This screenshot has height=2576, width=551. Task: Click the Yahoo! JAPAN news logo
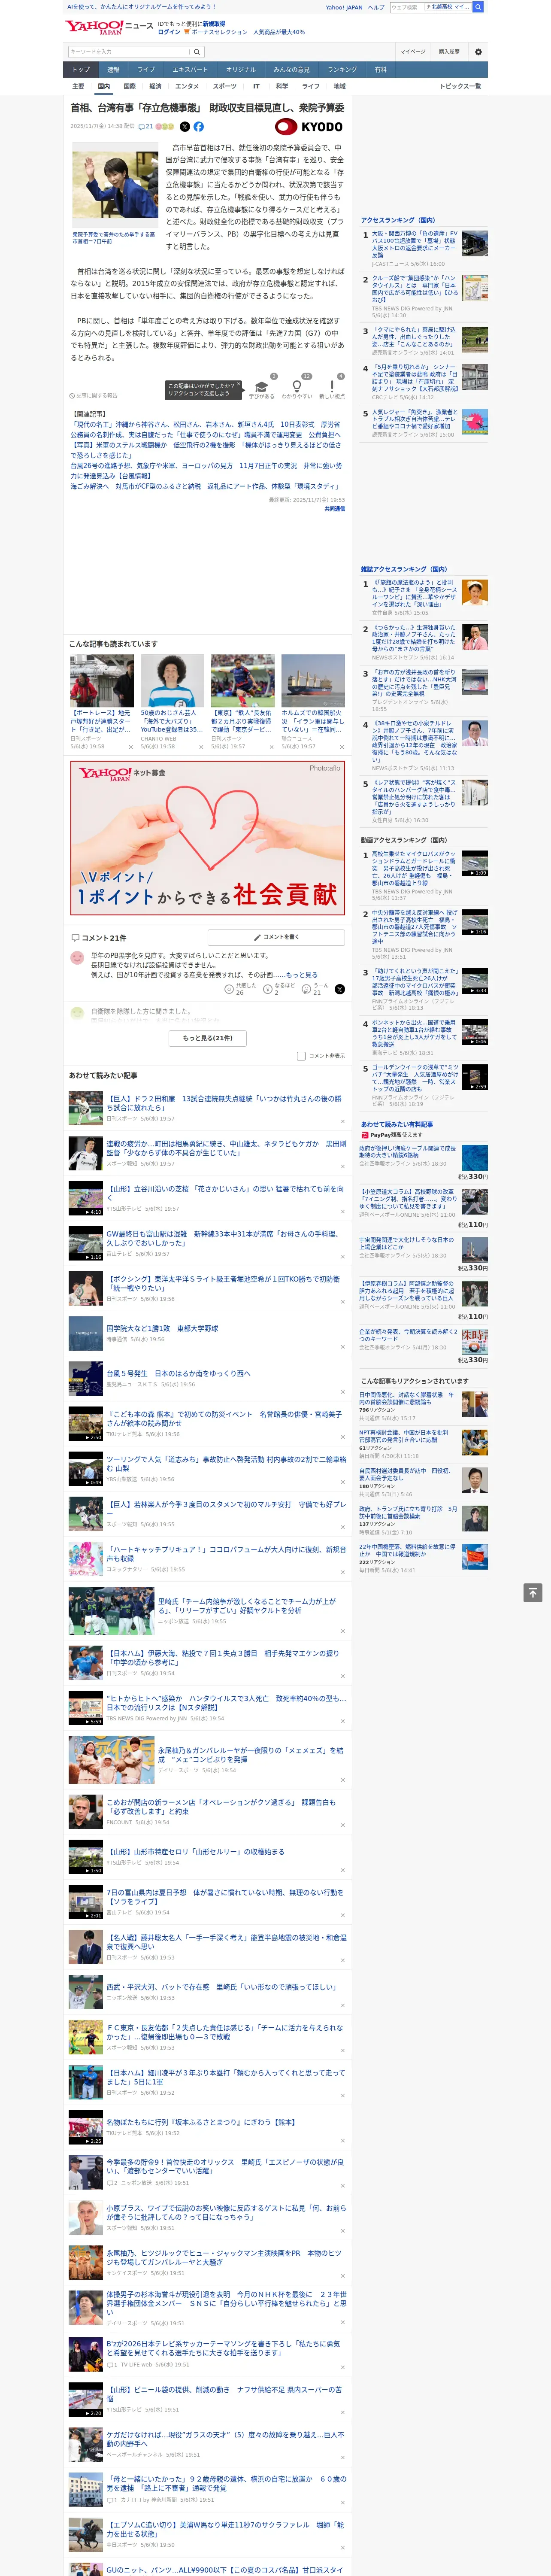click(109, 27)
